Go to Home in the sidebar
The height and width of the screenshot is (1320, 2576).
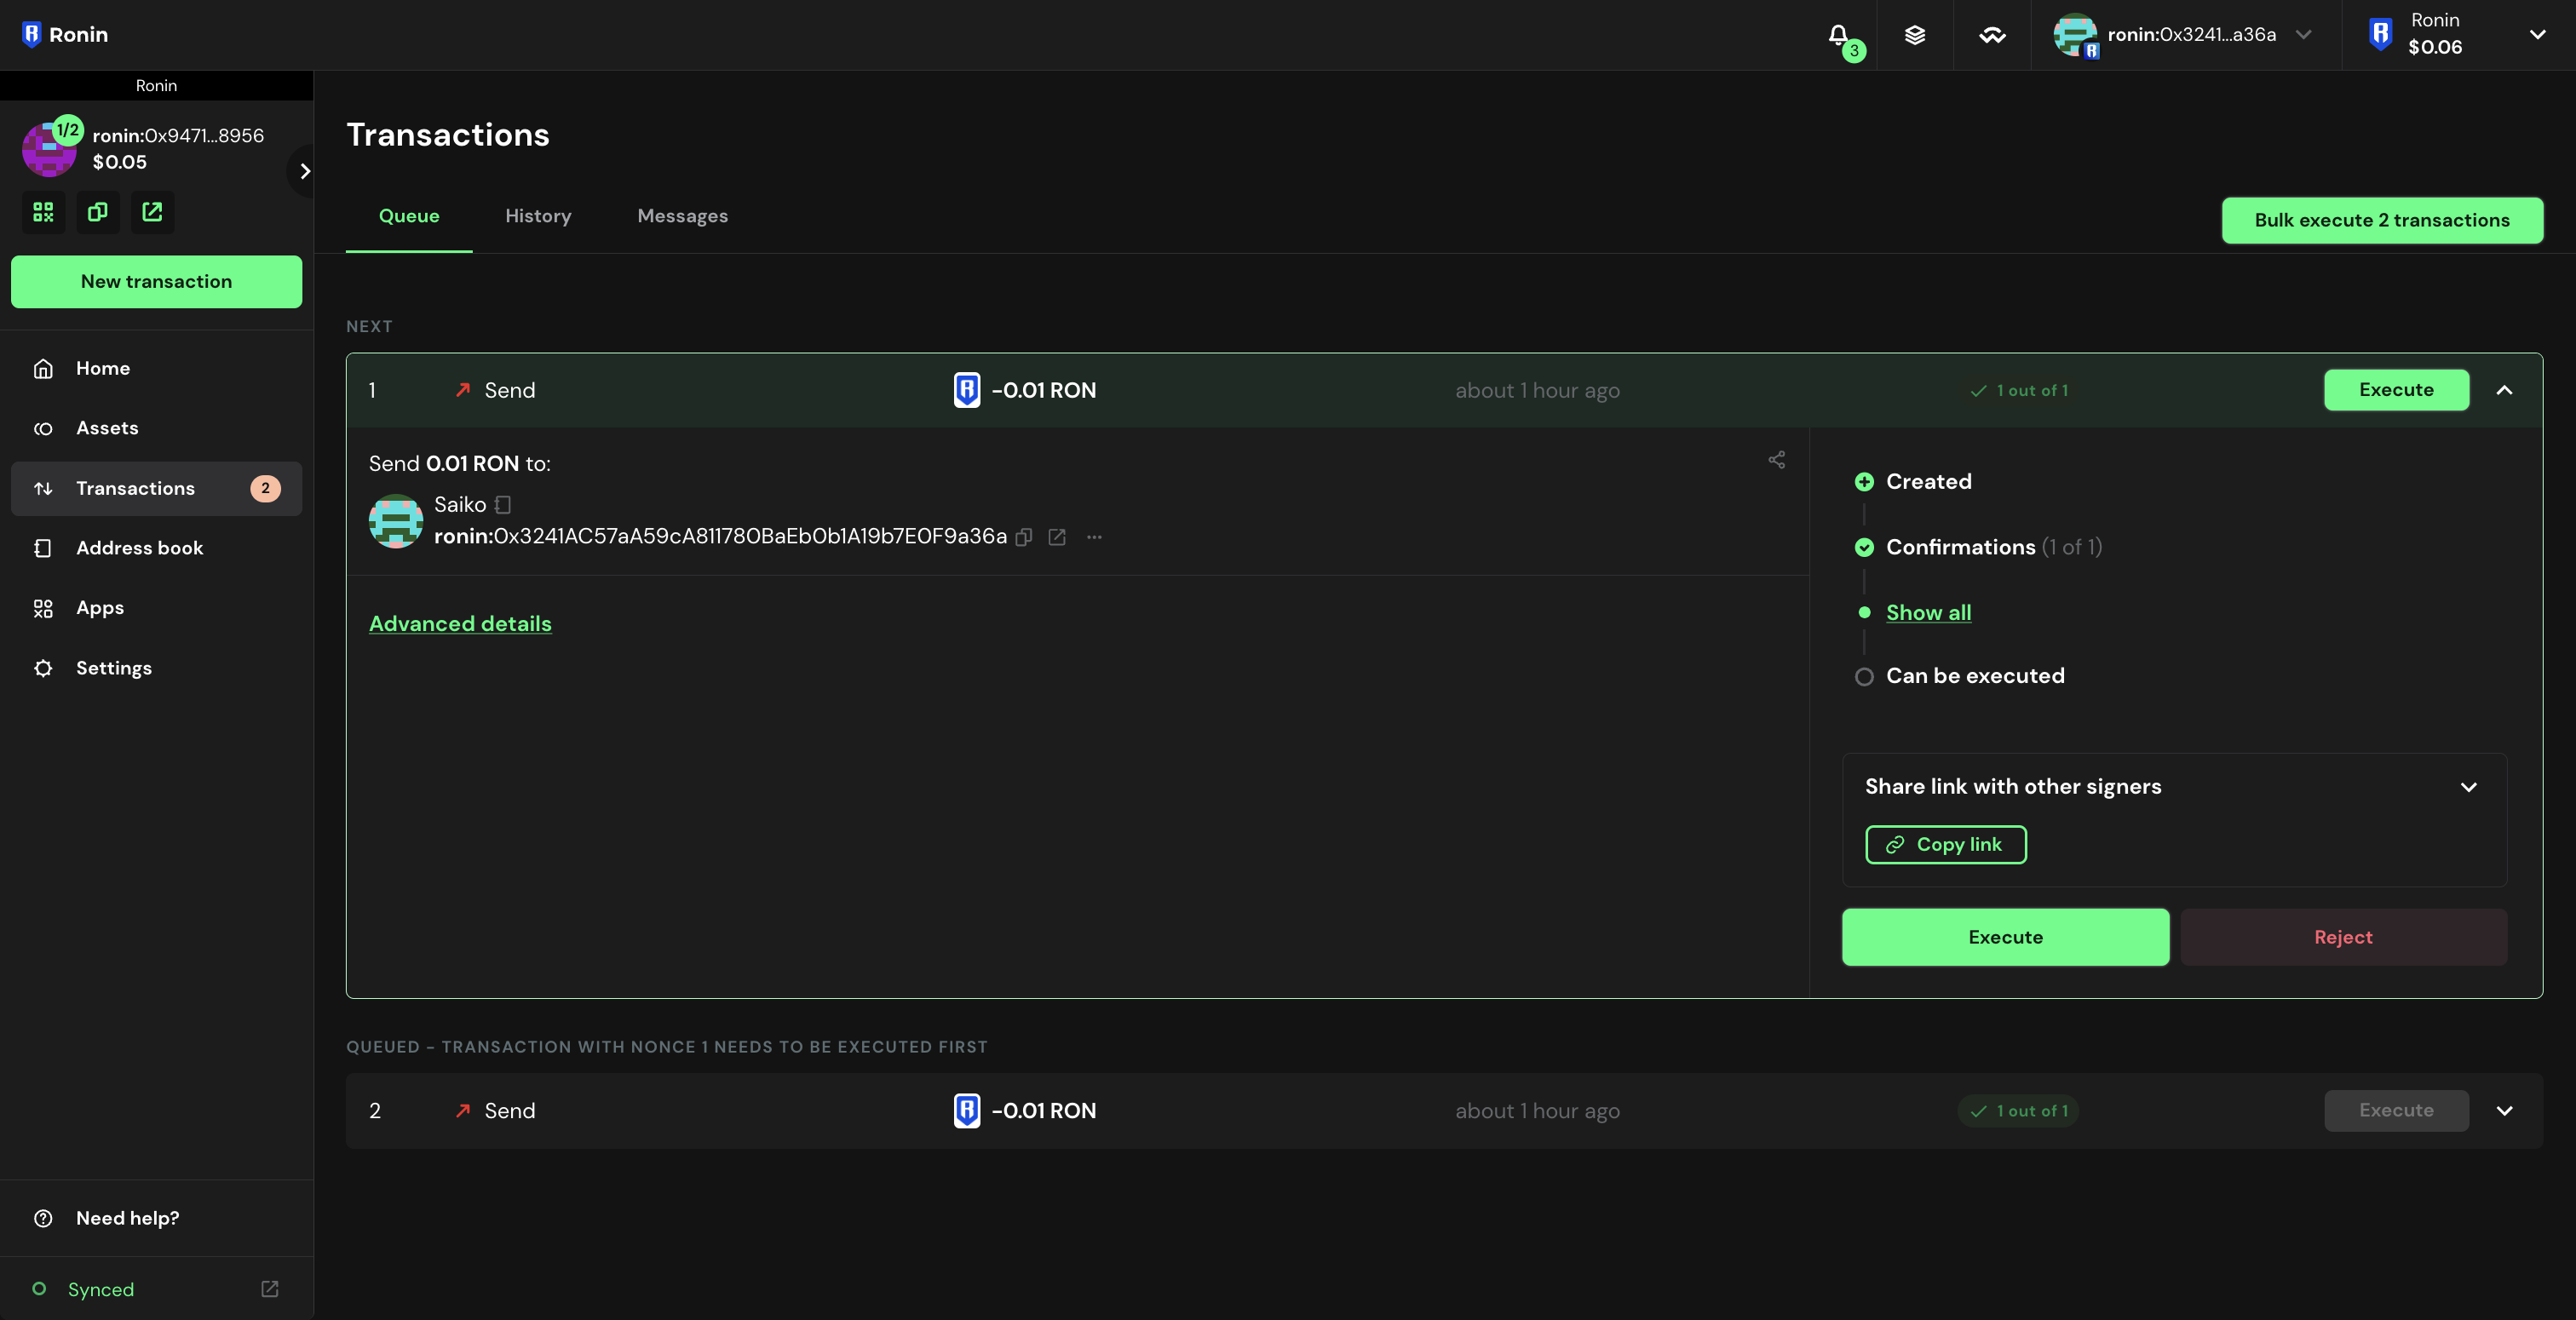(x=156, y=368)
